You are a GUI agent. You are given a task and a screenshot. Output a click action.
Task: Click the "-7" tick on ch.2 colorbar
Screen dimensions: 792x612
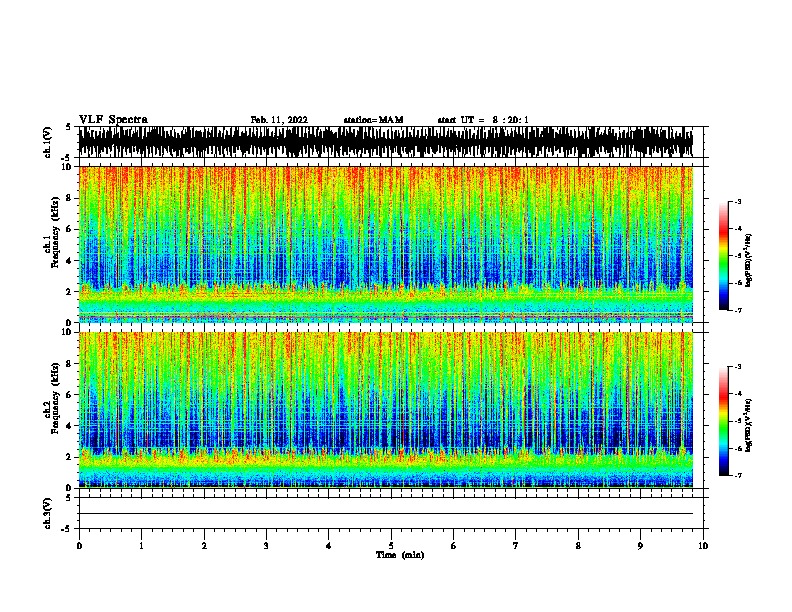(x=737, y=475)
